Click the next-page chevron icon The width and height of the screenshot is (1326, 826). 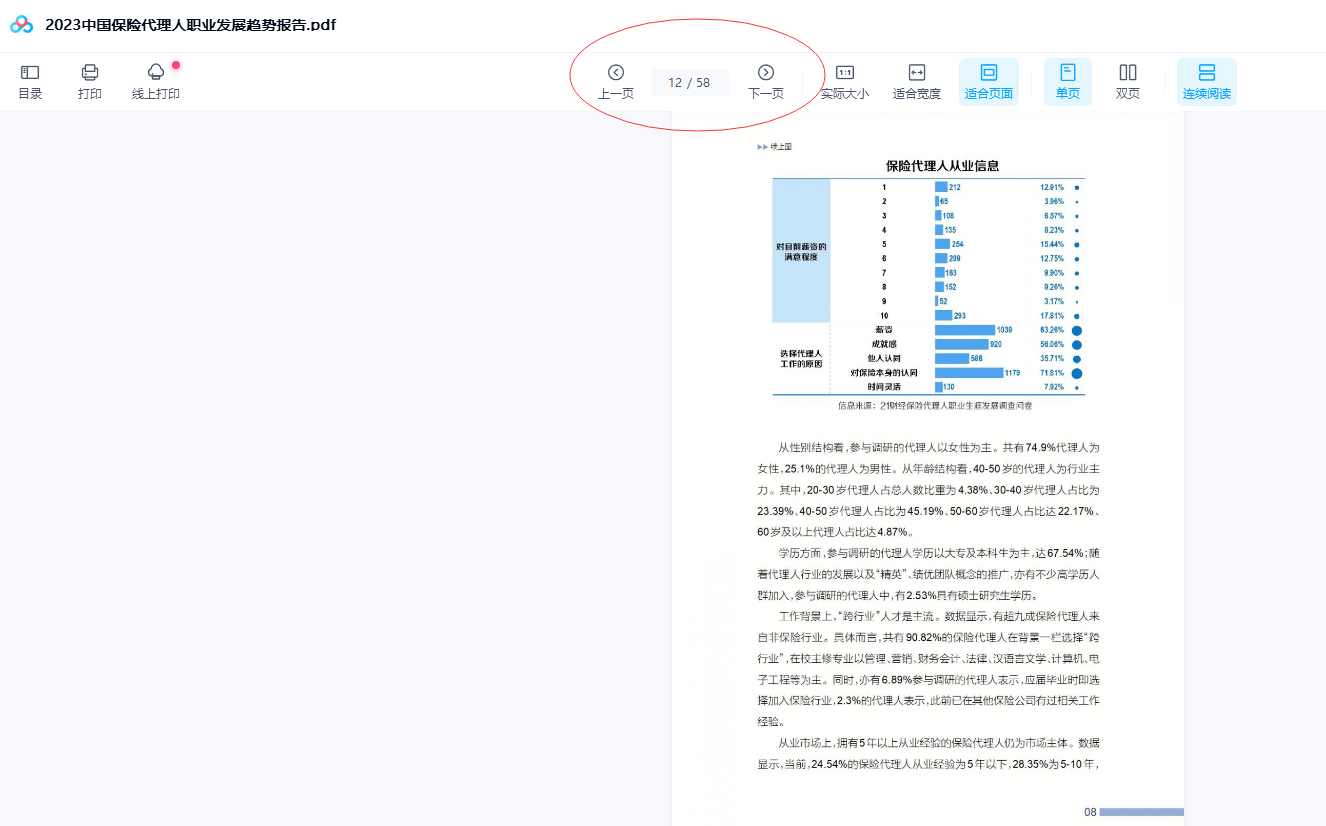coord(766,72)
